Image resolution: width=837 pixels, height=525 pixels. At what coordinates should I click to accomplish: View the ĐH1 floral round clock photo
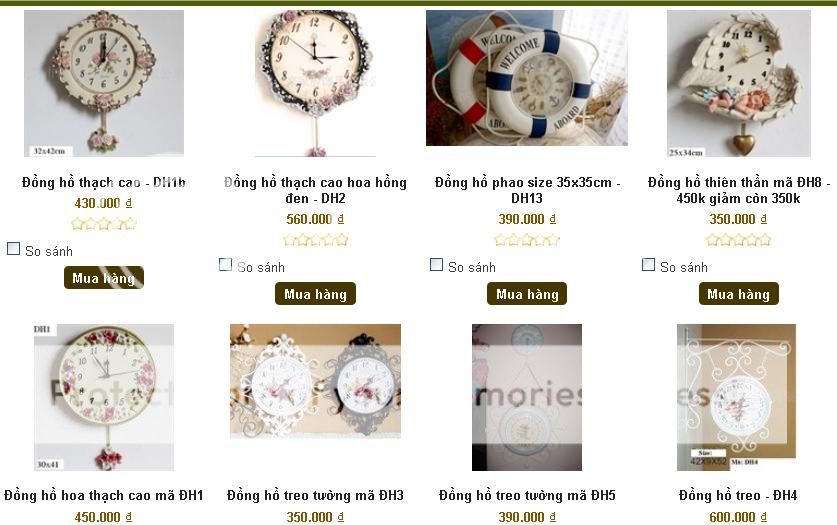pyautogui.click(x=104, y=397)
